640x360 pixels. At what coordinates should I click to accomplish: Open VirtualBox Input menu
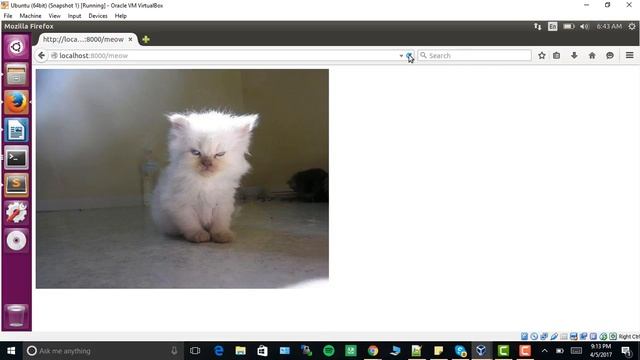click(x=74, y=16)
